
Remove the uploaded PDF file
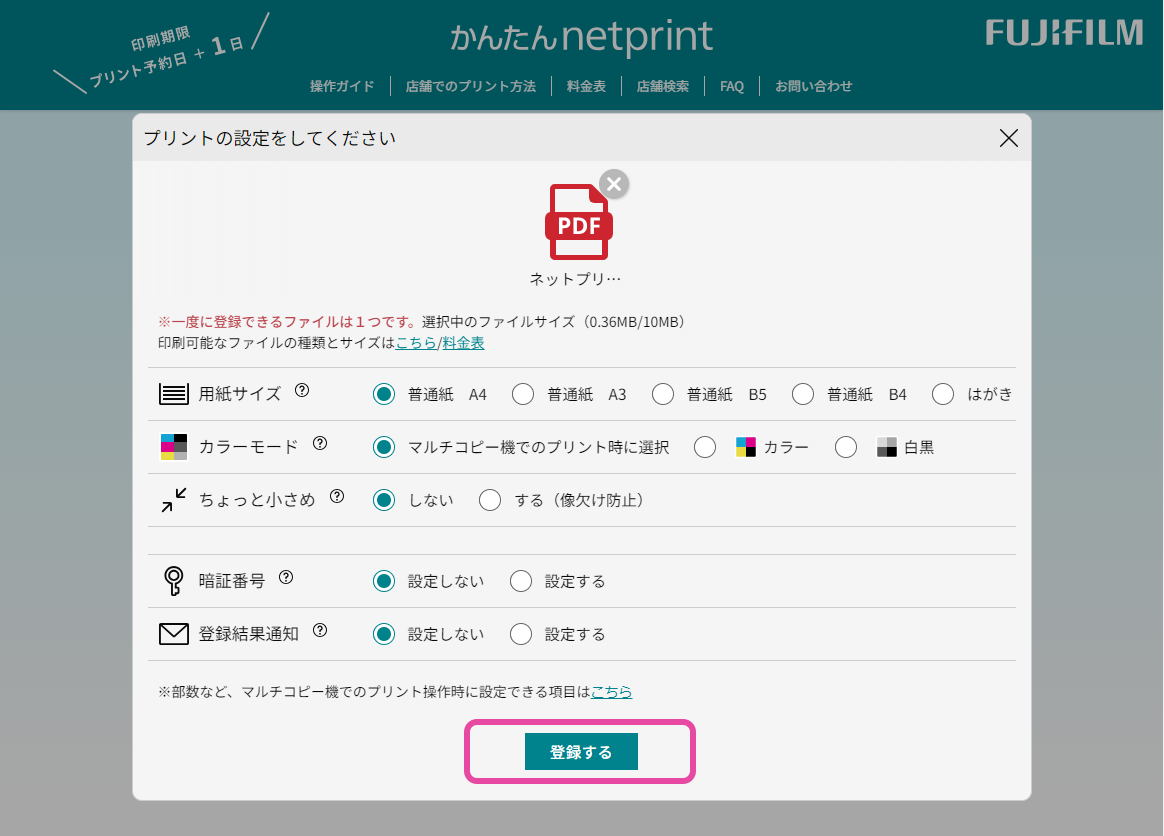point(614,183)
